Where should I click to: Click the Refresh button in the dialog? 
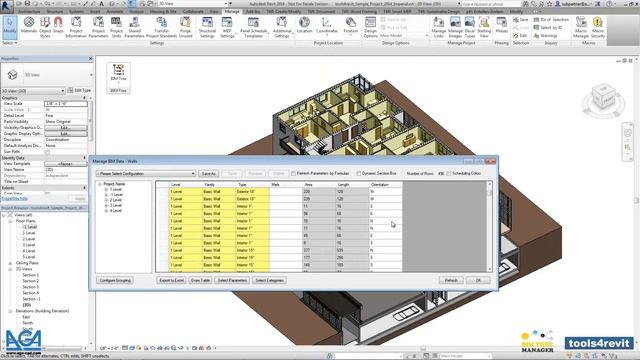click(x=451, y=280)
